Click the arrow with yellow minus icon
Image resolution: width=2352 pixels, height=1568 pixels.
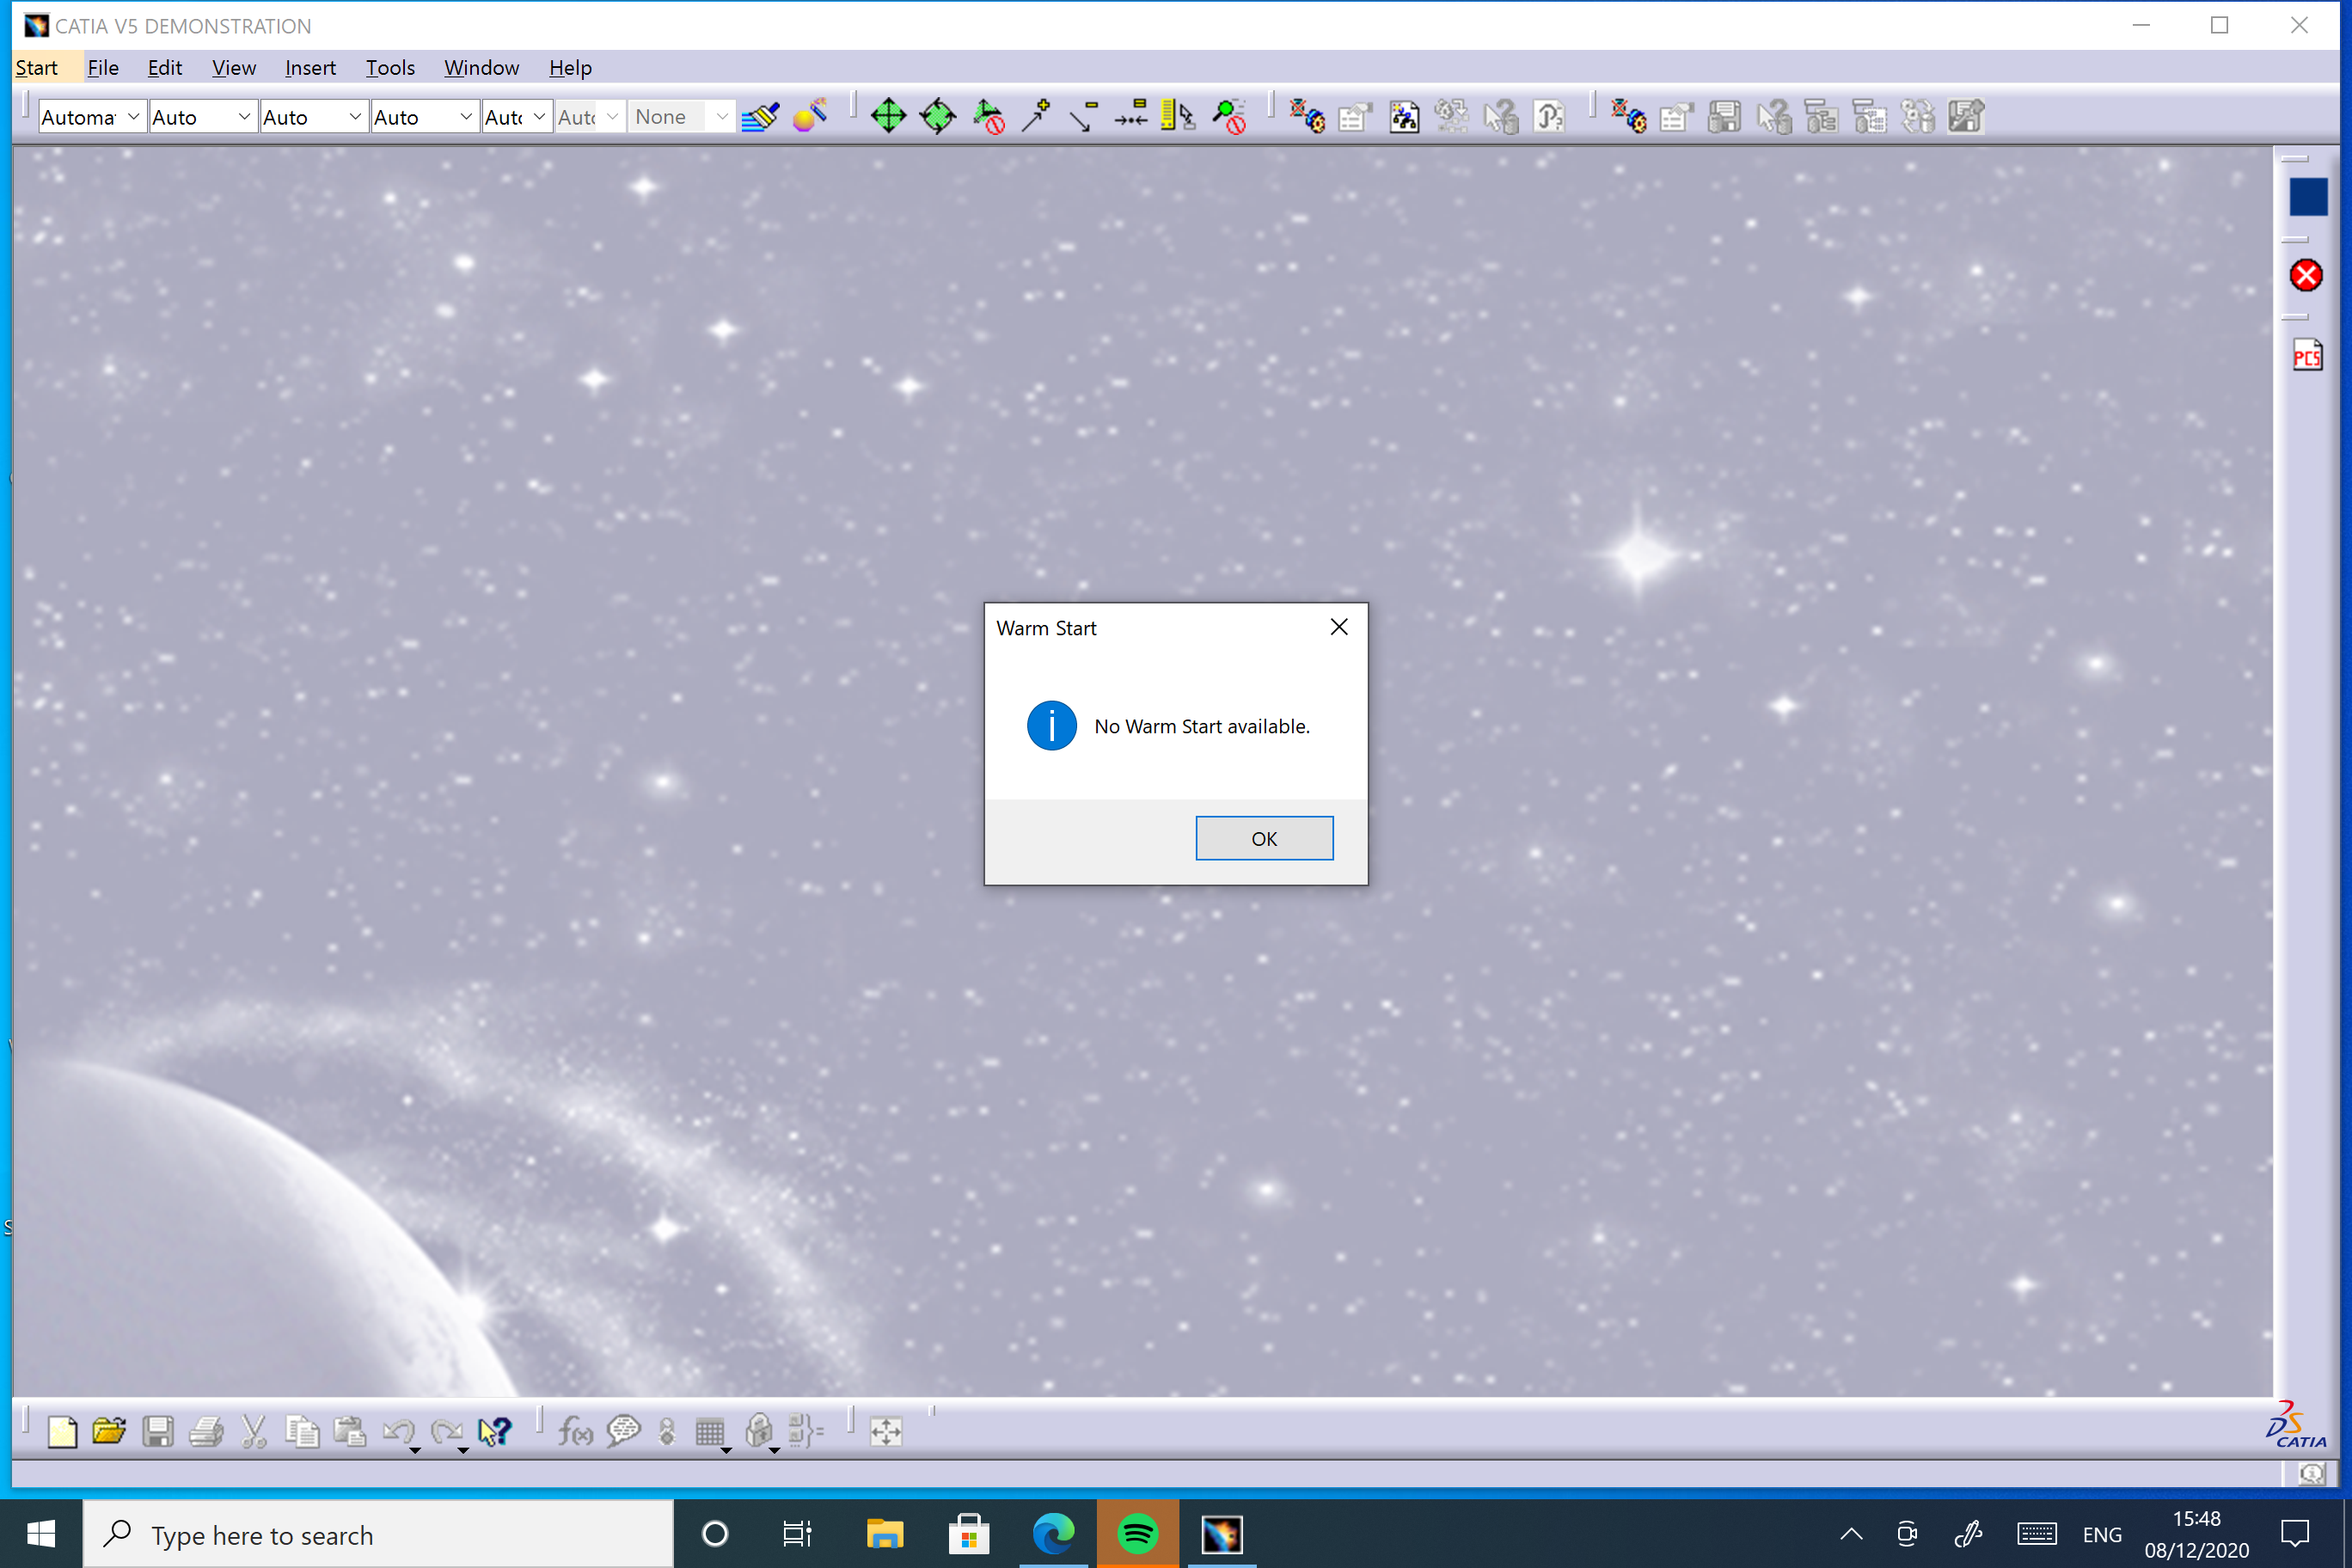[x=1084, y=117]
